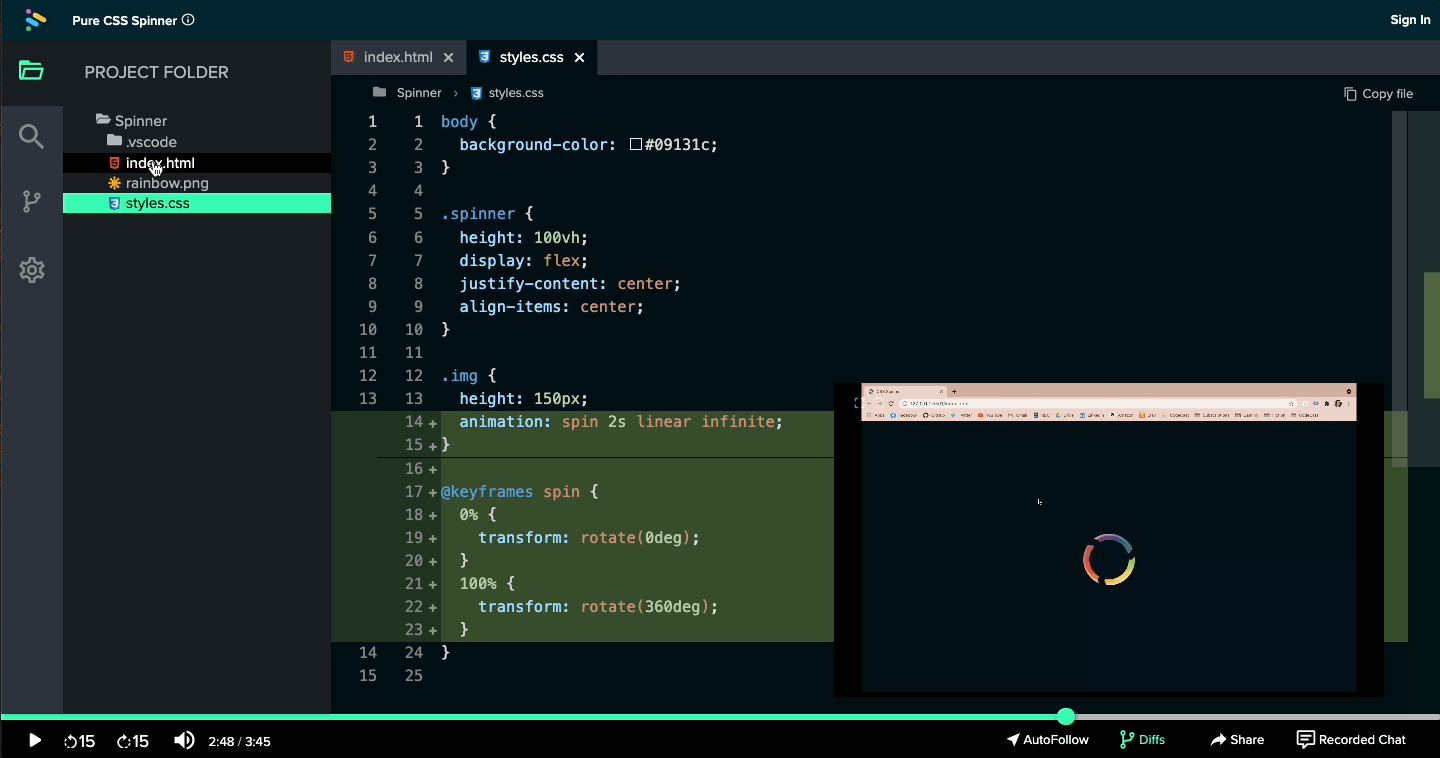
Task: Click the Scrimba logo in the header
Action: 36,20
